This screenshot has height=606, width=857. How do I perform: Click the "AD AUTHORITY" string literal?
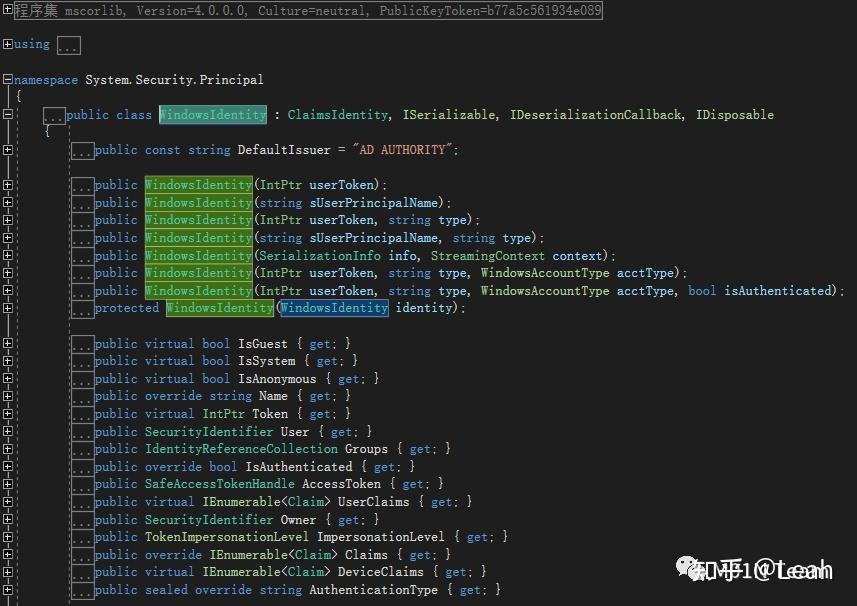403,150
